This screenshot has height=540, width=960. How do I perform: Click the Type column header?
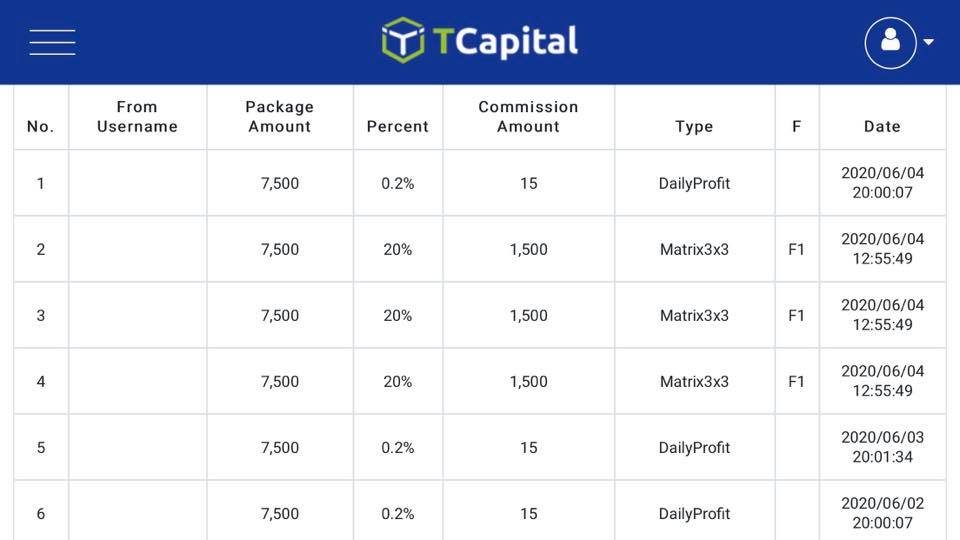click(x=694, y=127)
